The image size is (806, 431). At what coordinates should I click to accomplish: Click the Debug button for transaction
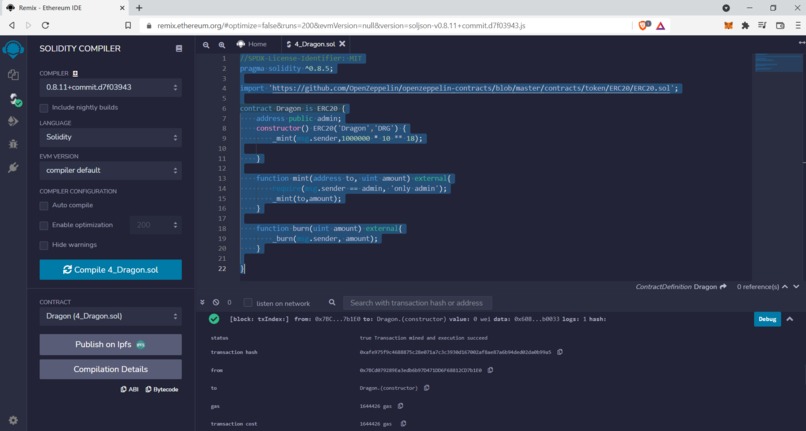pyautogui.click(x=767, y=319)
